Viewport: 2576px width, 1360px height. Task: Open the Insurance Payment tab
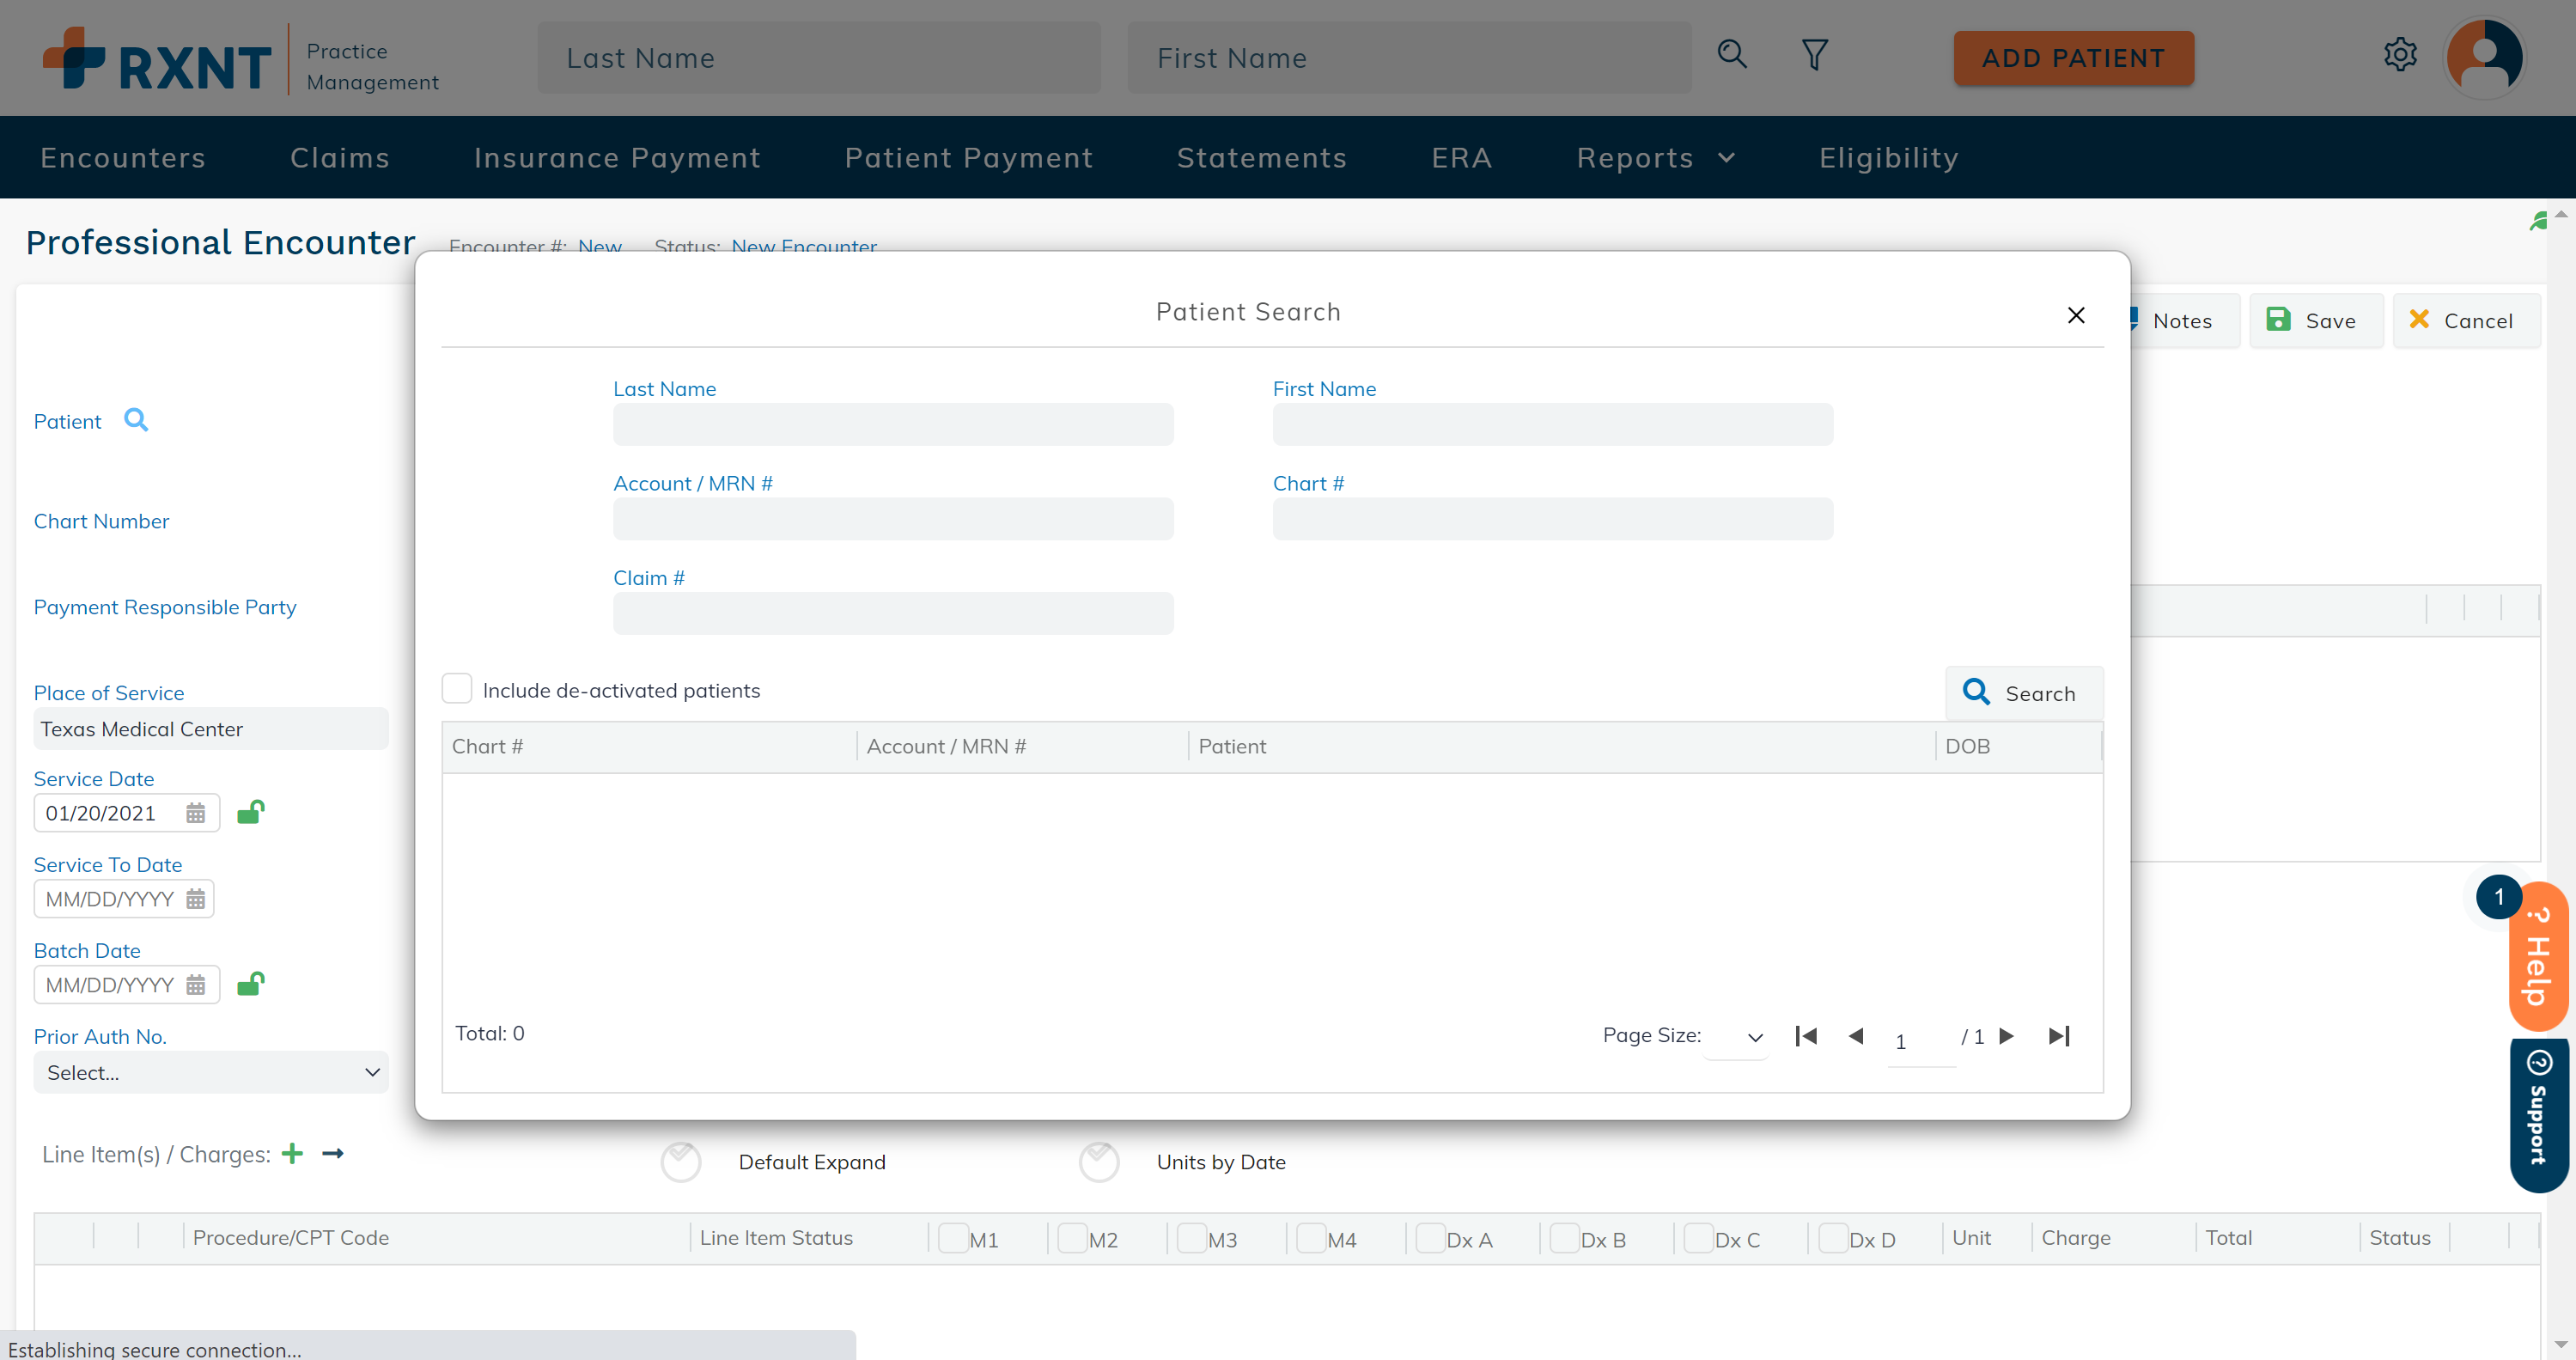pos(617,158)
